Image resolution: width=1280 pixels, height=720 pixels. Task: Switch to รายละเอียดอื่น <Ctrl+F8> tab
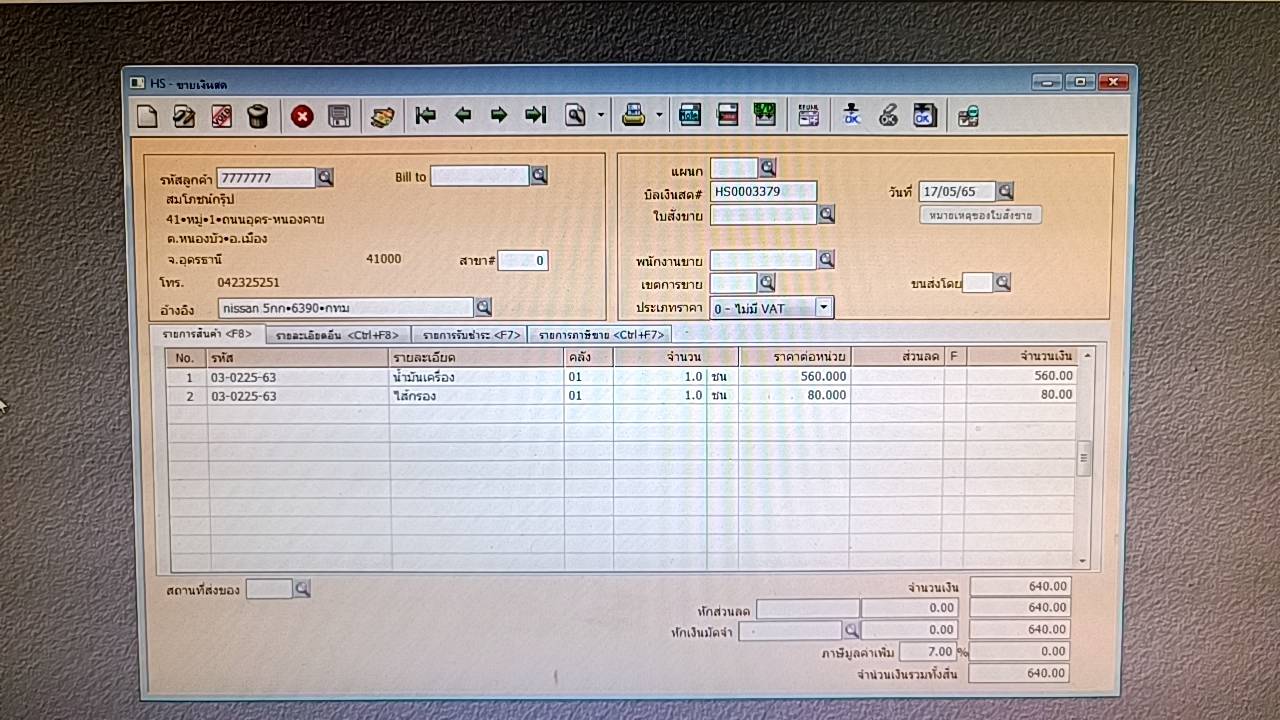[337, 335]
